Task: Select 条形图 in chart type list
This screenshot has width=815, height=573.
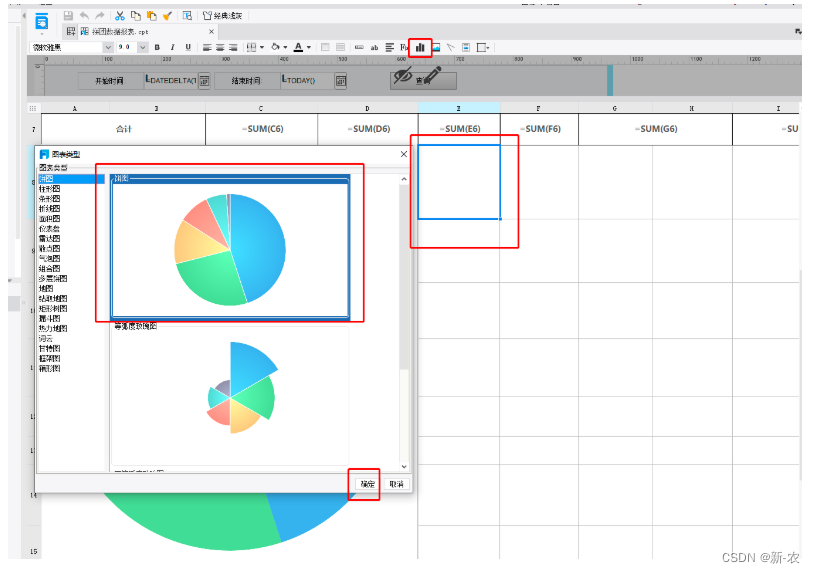Action: click(49, 199)
